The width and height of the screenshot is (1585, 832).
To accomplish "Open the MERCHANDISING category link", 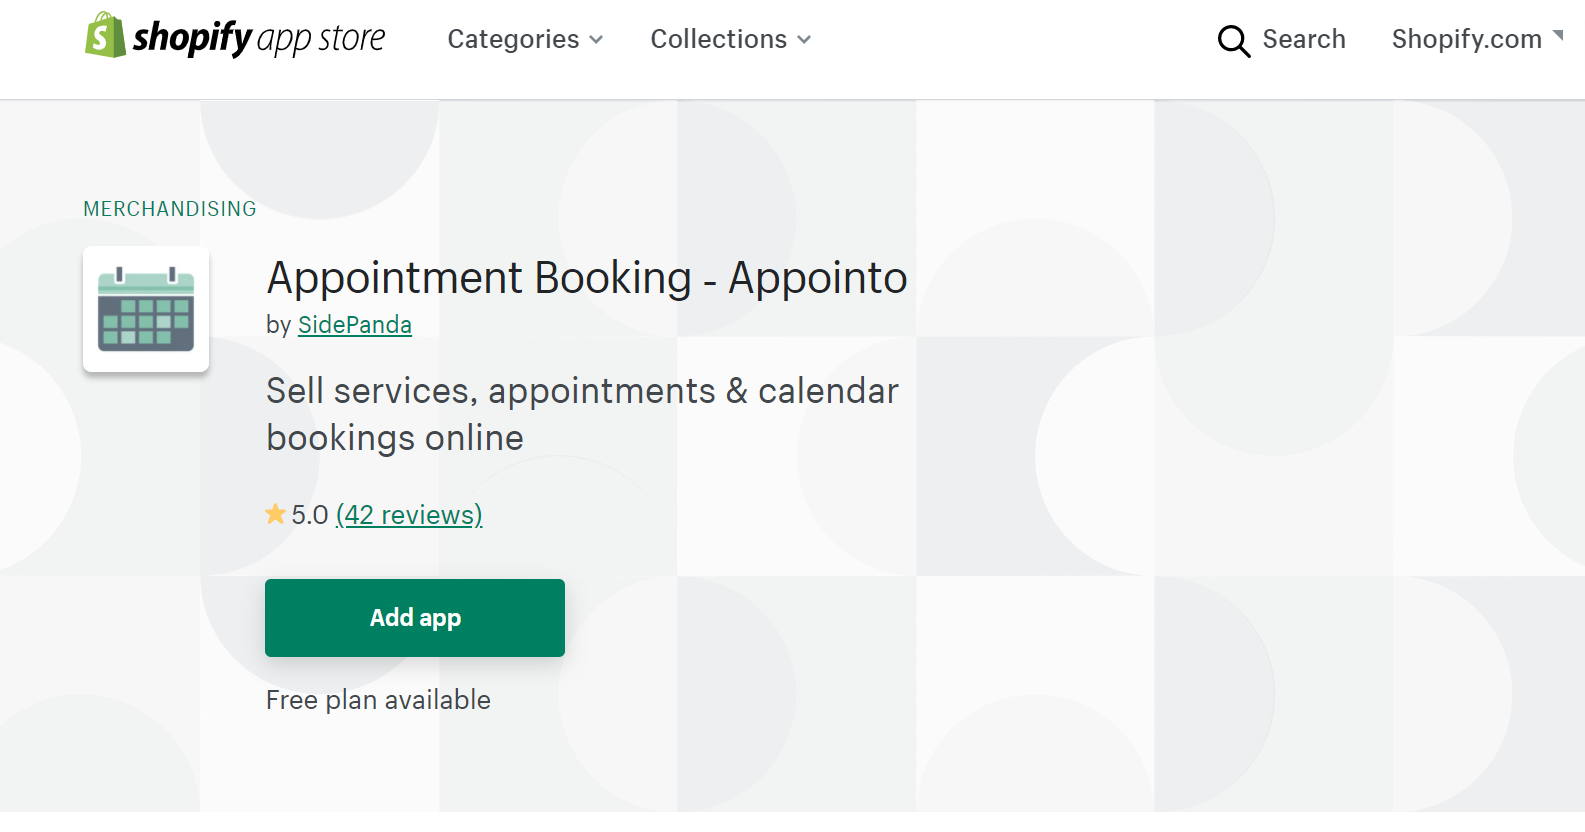I will [170, 209].
